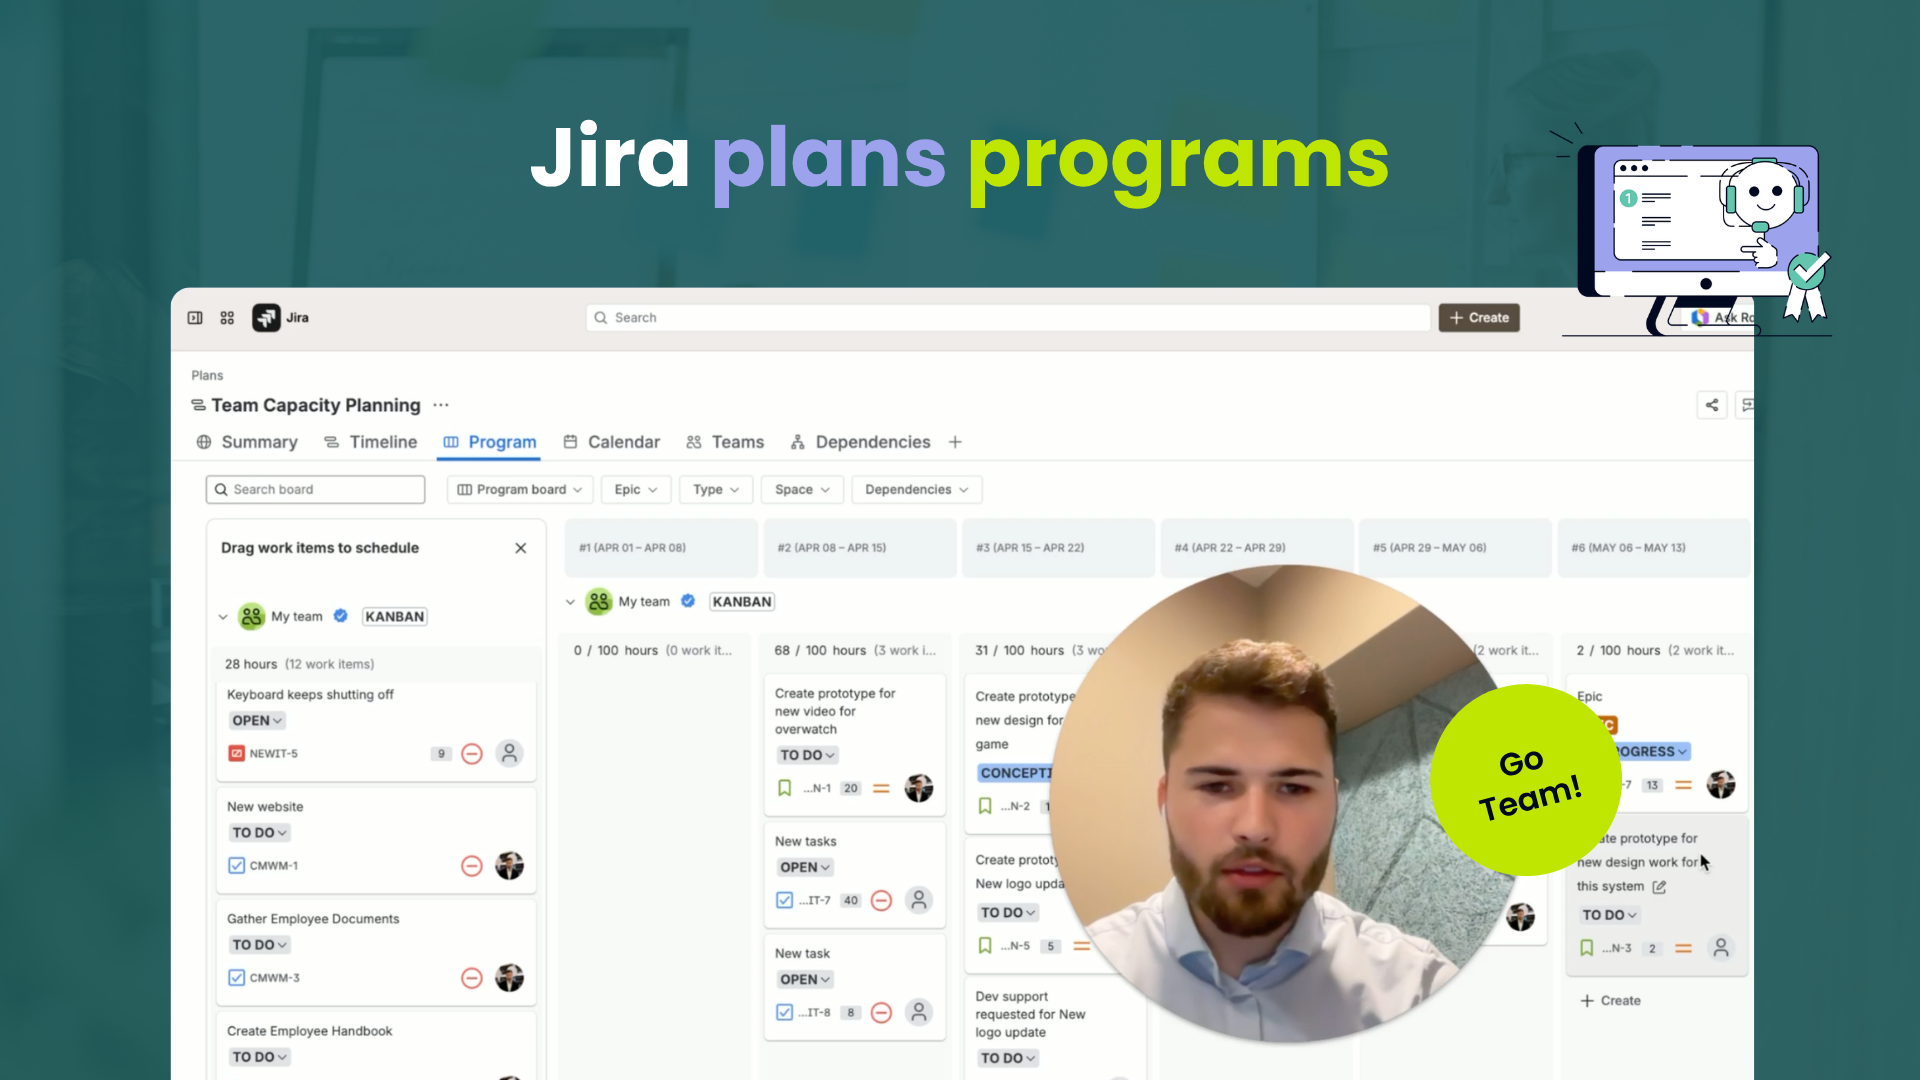
Task: Toggle the IT-7 task checkbox icon
Action: (x=785, y=900)
